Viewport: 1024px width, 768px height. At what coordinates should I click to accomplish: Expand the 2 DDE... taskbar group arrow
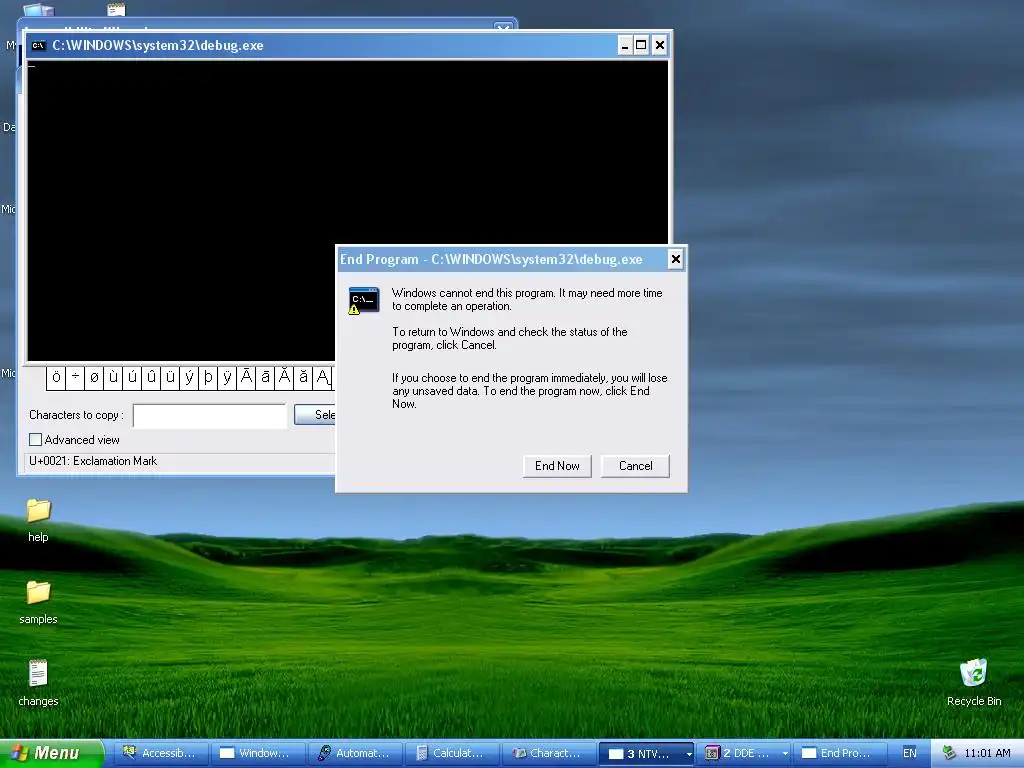click(785, 754)
